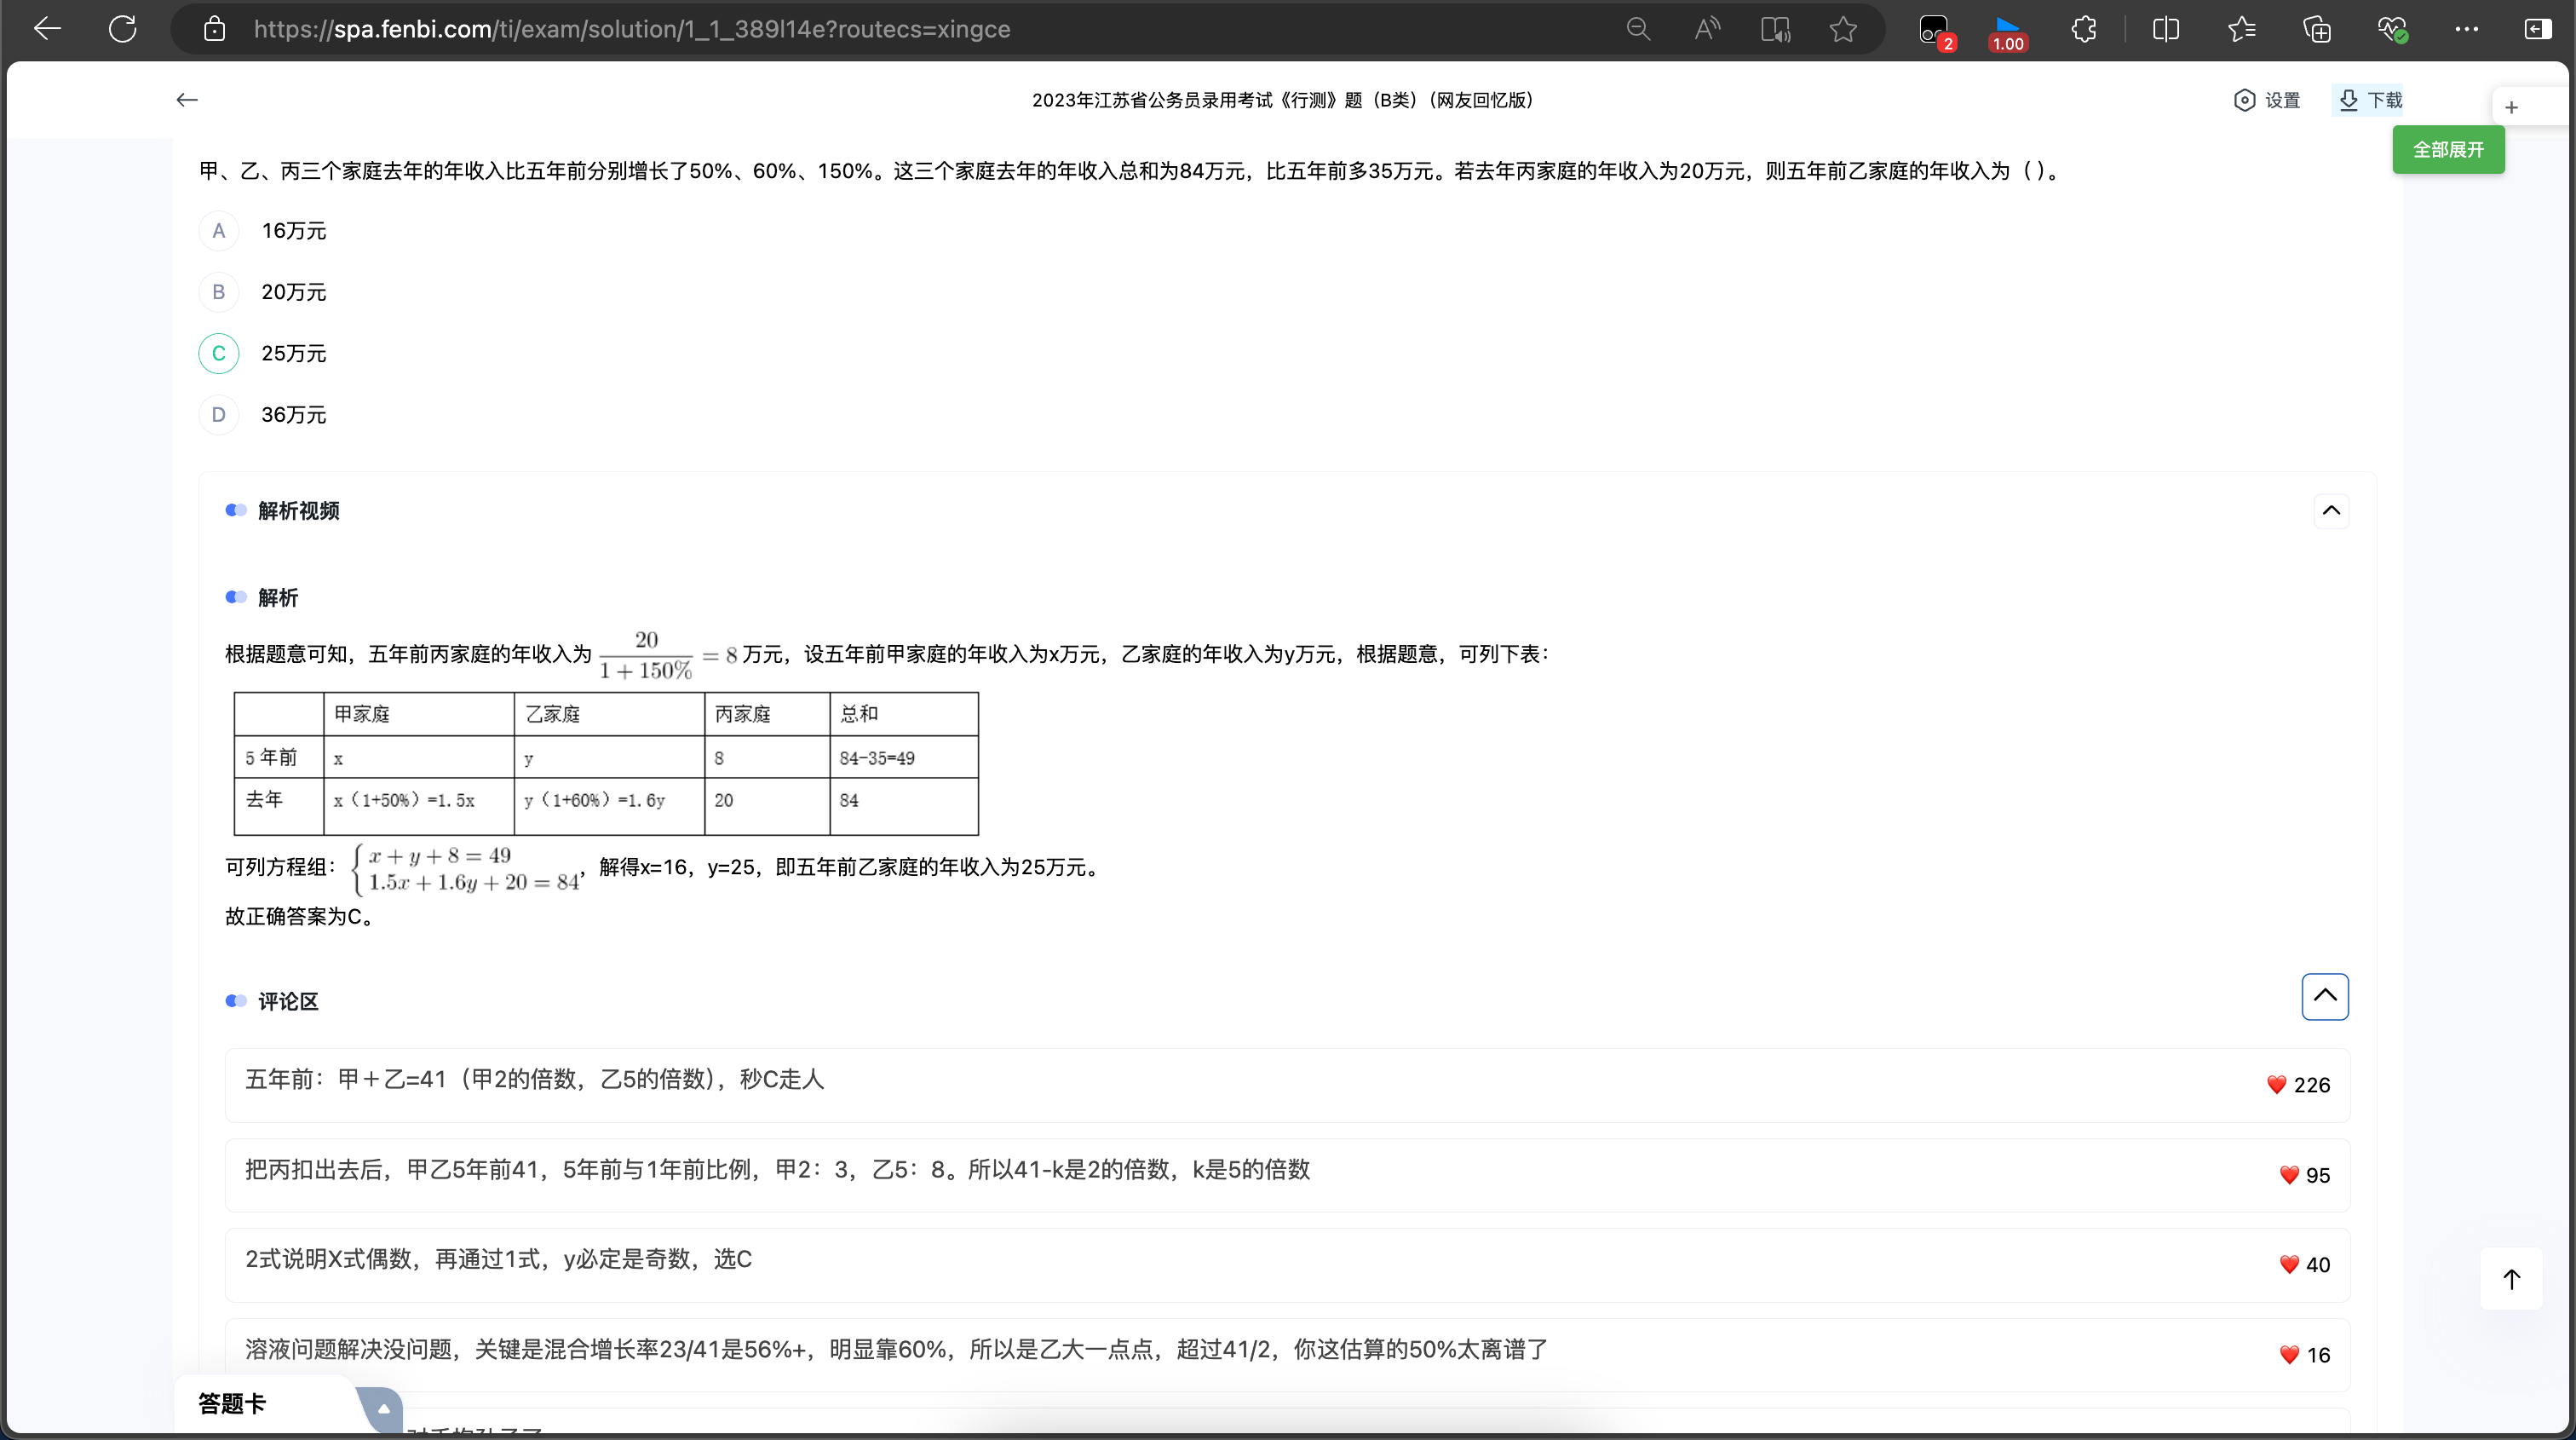Collapse the 解析视频 section
Viewport: 2576px width, 1440px height.
point(2331,511)
